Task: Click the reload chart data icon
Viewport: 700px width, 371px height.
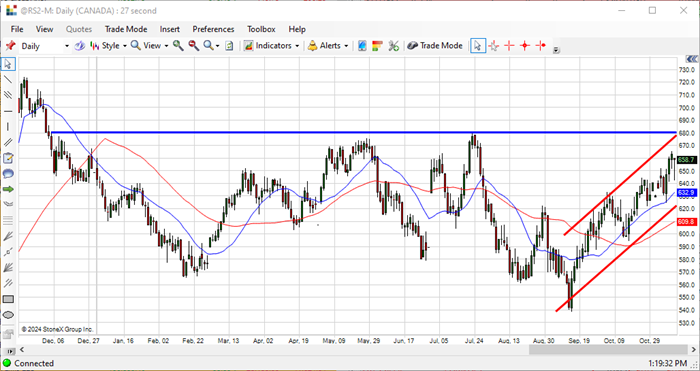Action: (x=229, y=46)
